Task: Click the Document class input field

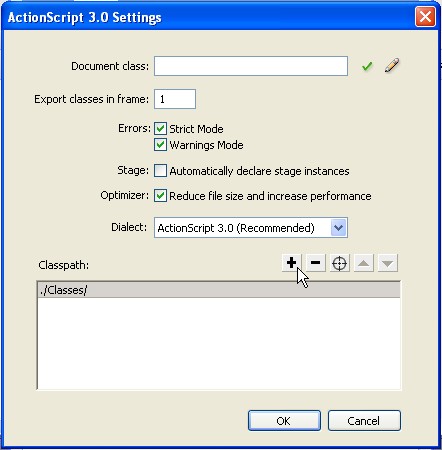Action: coord(251,66)
